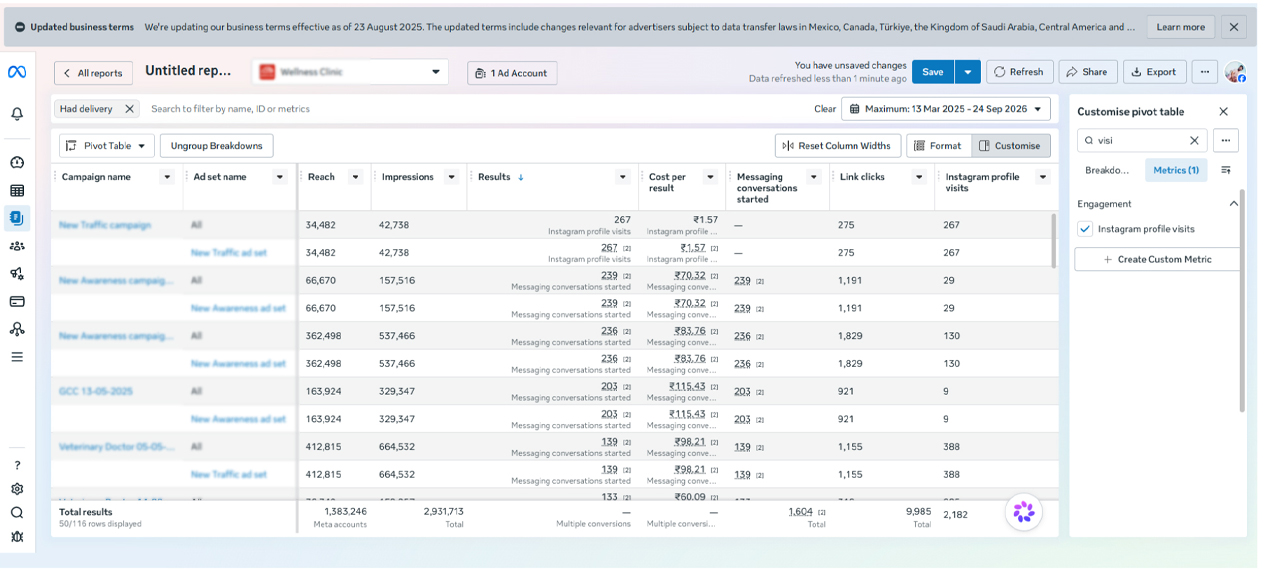Open billing card icon in sidebar
The width and height of the screenshot is (1280, 572).
17,301
